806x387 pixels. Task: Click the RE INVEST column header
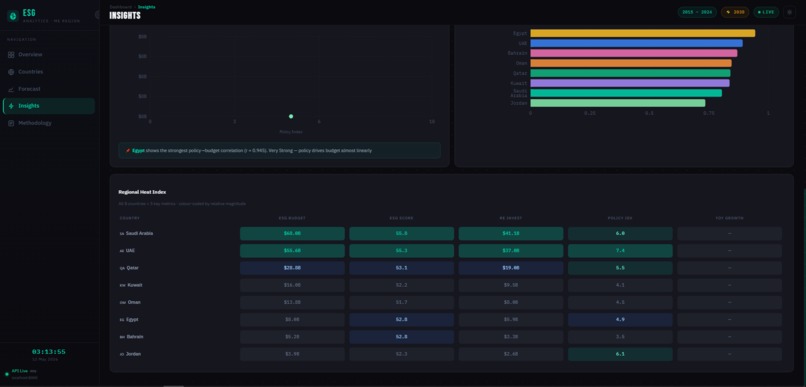pos(511,218)
